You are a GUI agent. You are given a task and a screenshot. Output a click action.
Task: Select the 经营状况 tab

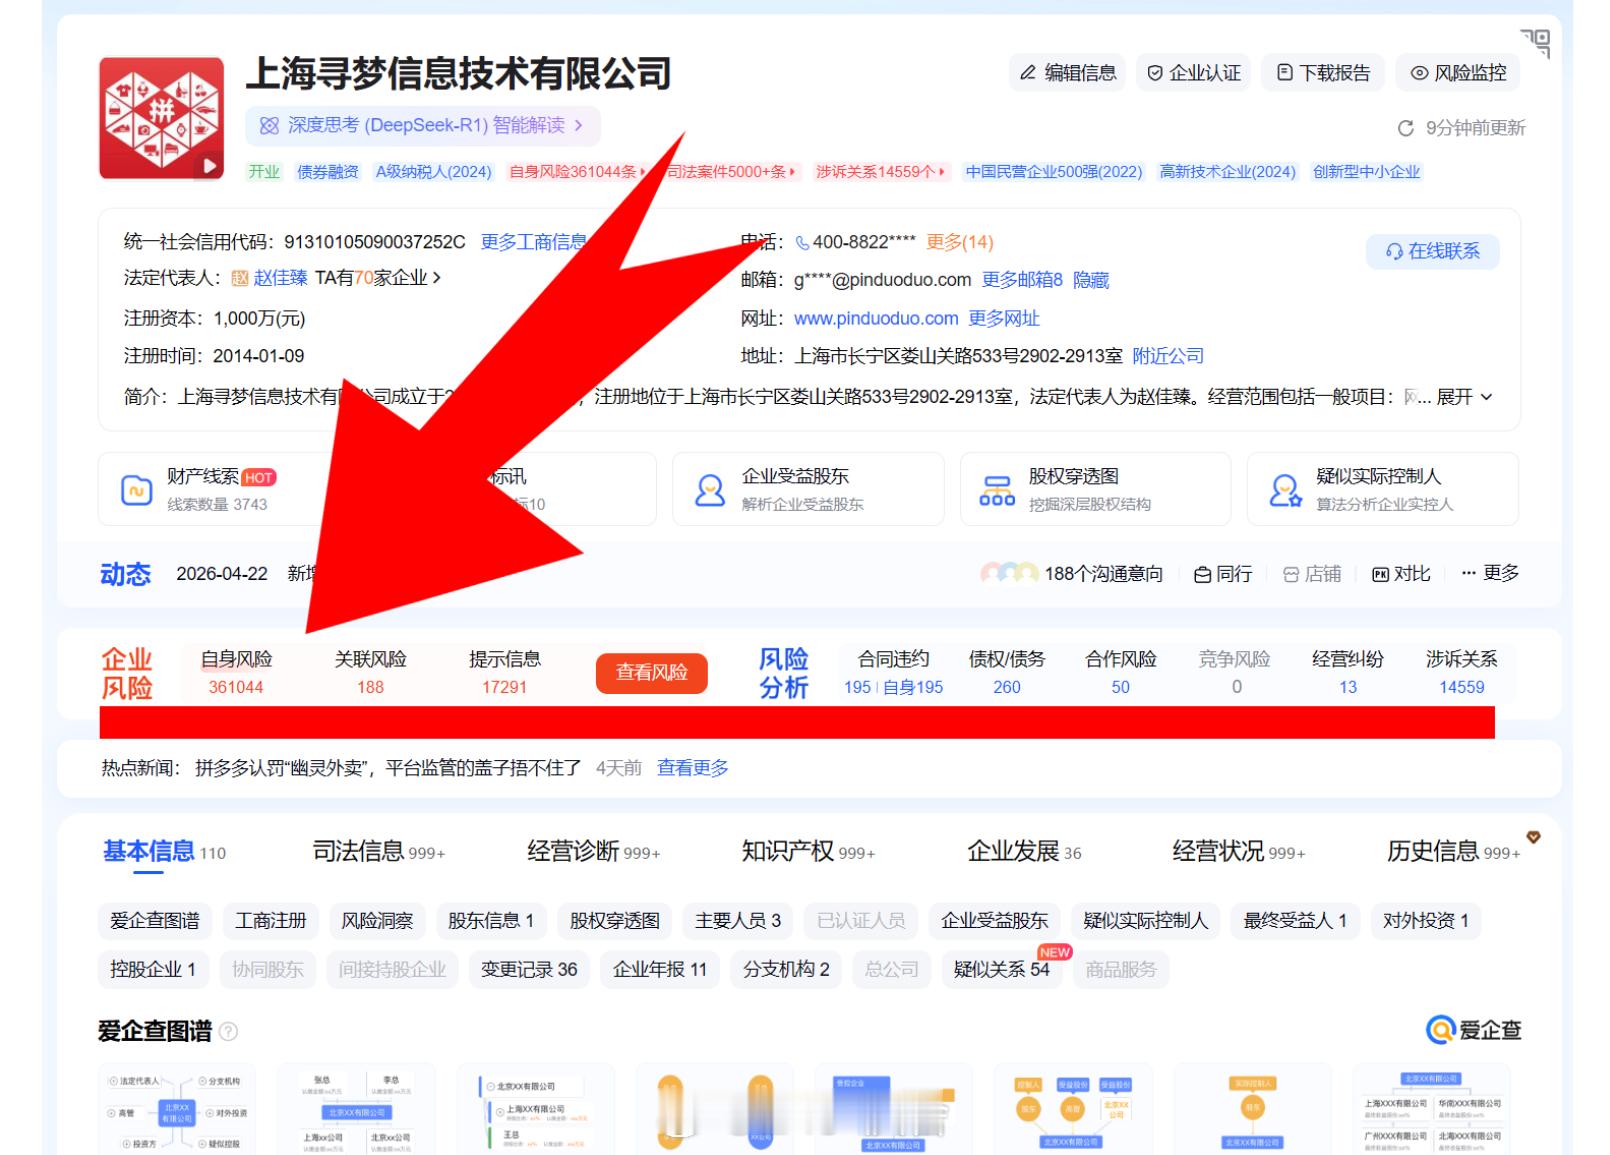(x=1239, y=851)
